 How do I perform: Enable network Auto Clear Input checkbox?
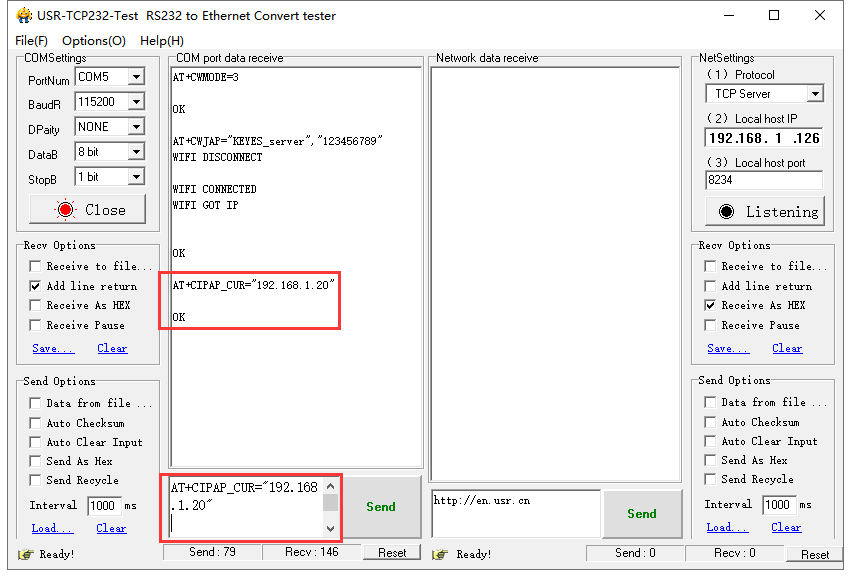(710, 441)
